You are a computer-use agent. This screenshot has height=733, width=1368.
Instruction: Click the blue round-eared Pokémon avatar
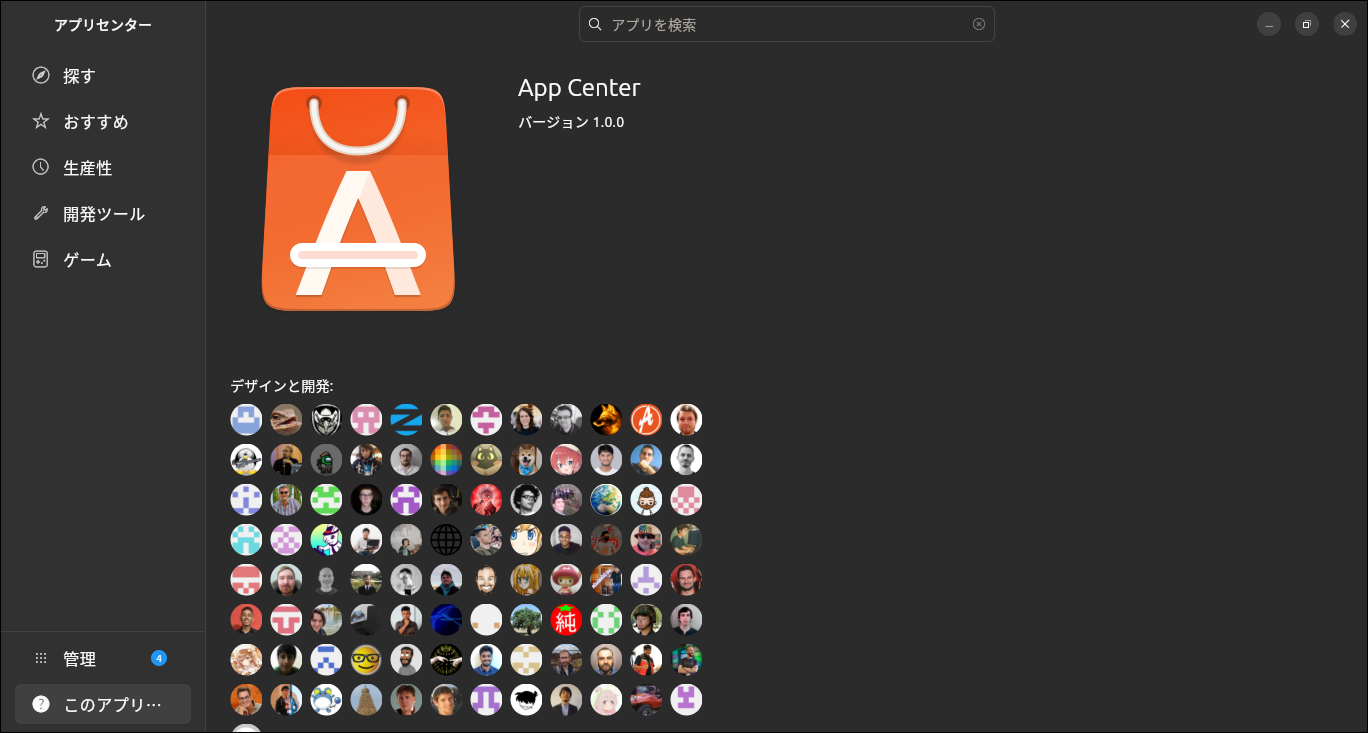[326, 700]
